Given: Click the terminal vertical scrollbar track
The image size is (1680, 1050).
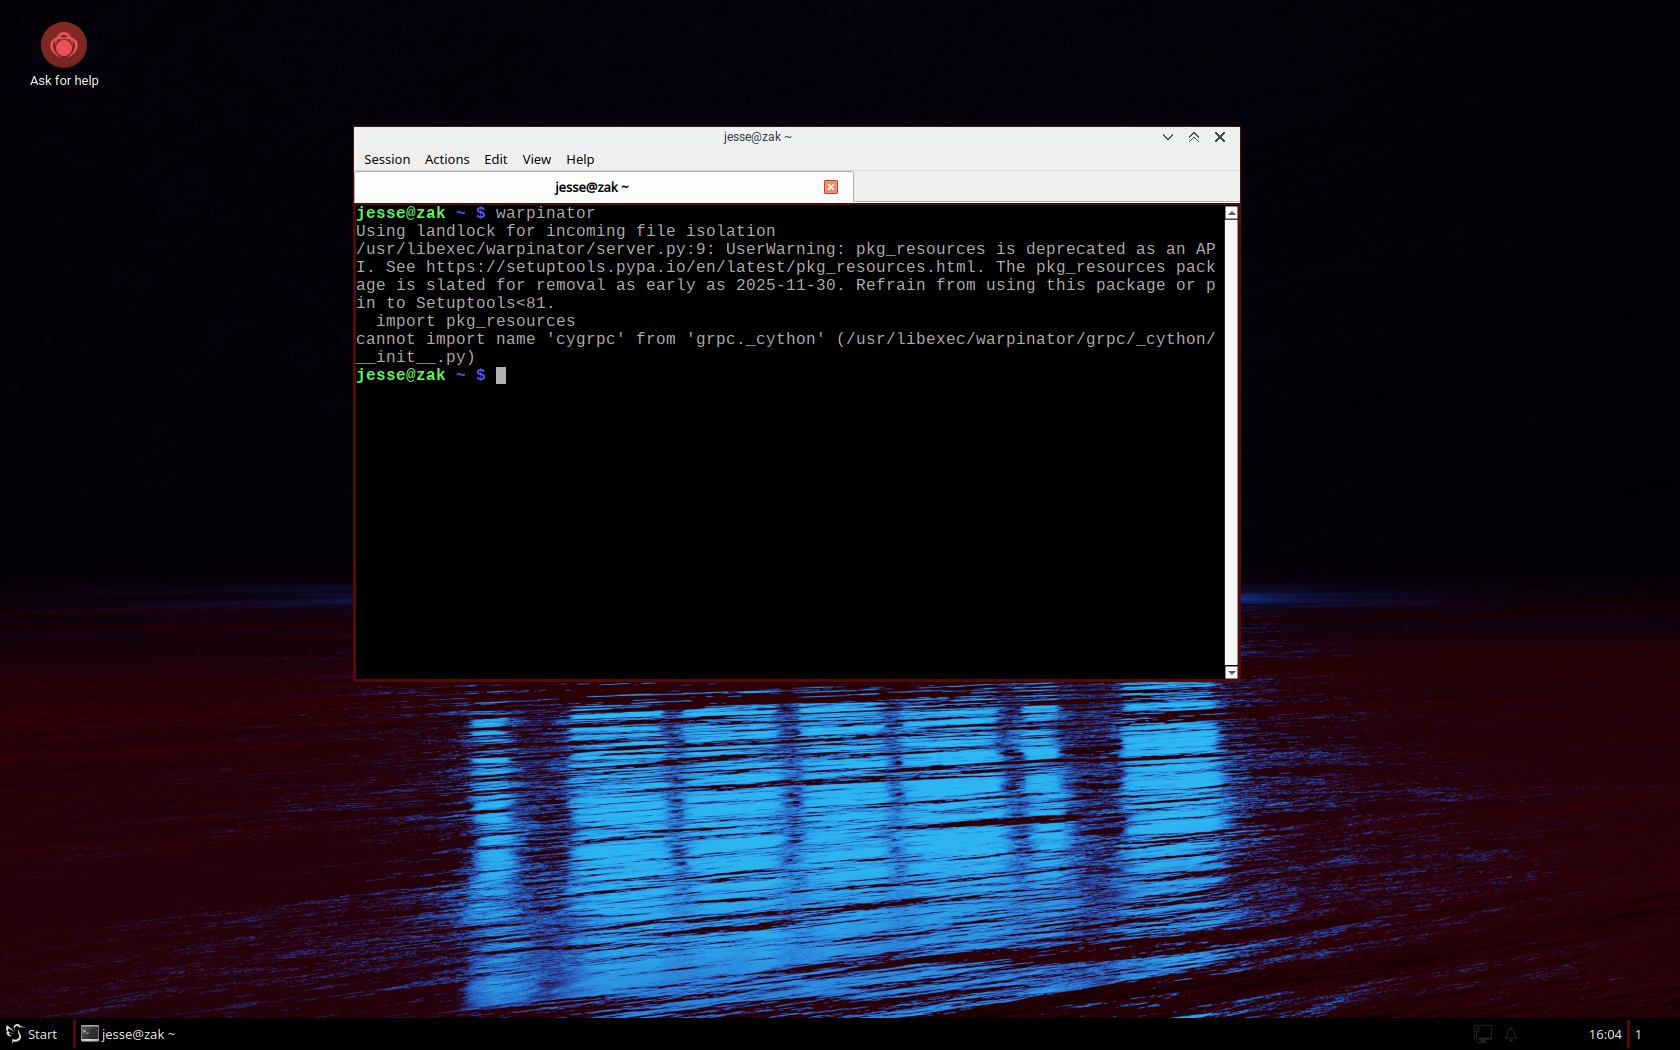Looking at the screenshot, I should (1232, 442).
